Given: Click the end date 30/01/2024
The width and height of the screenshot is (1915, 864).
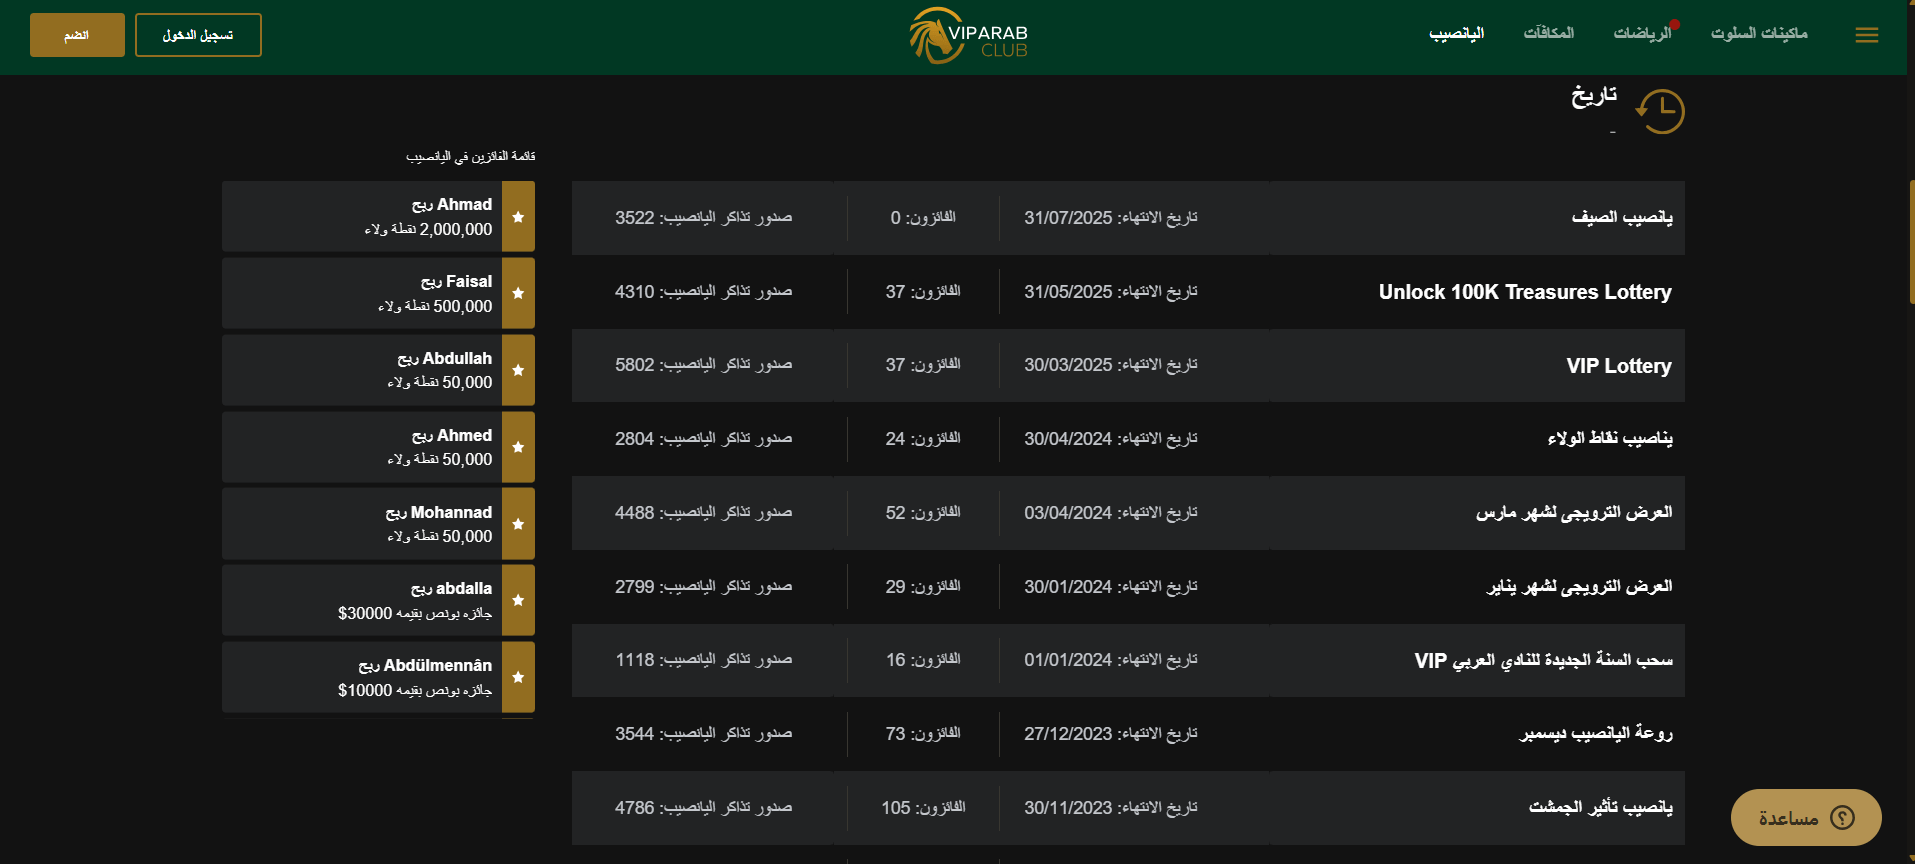Looking at the screenshot, I should pos(1068,587).
